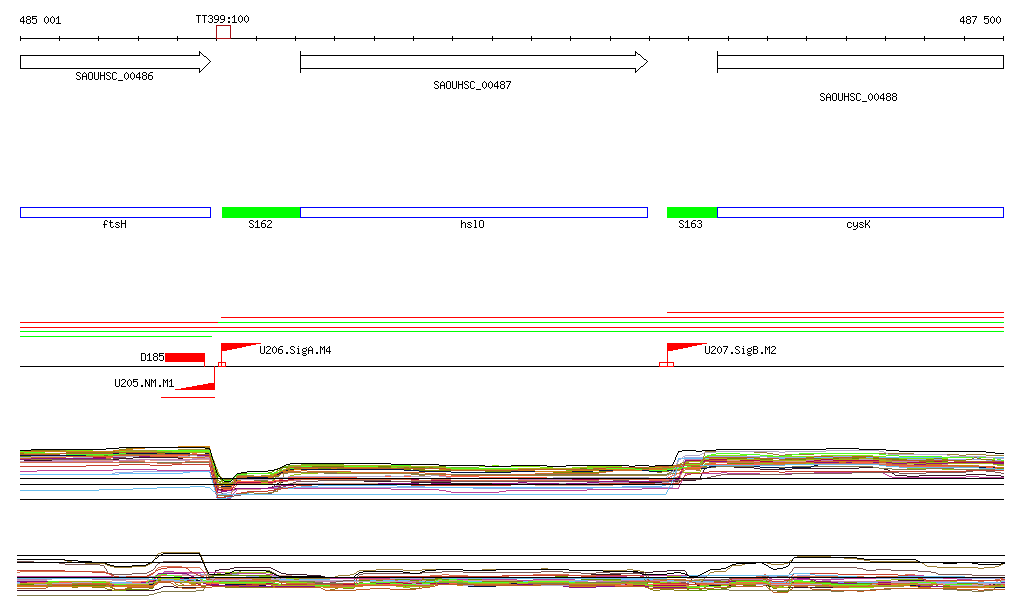This screenshot has height=611, width=1024.
Task: Select the hslO segment bar
Action: [x=473, y=212]
